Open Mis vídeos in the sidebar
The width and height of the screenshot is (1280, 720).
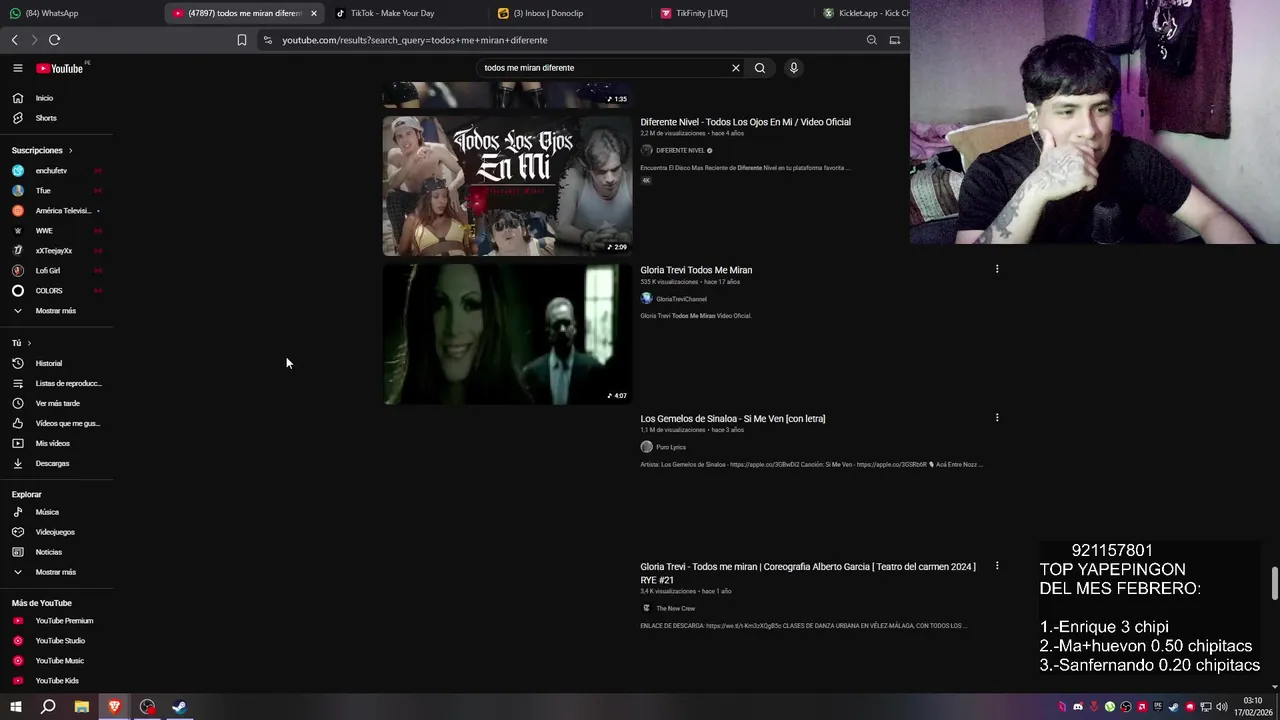tap(56, 443)
